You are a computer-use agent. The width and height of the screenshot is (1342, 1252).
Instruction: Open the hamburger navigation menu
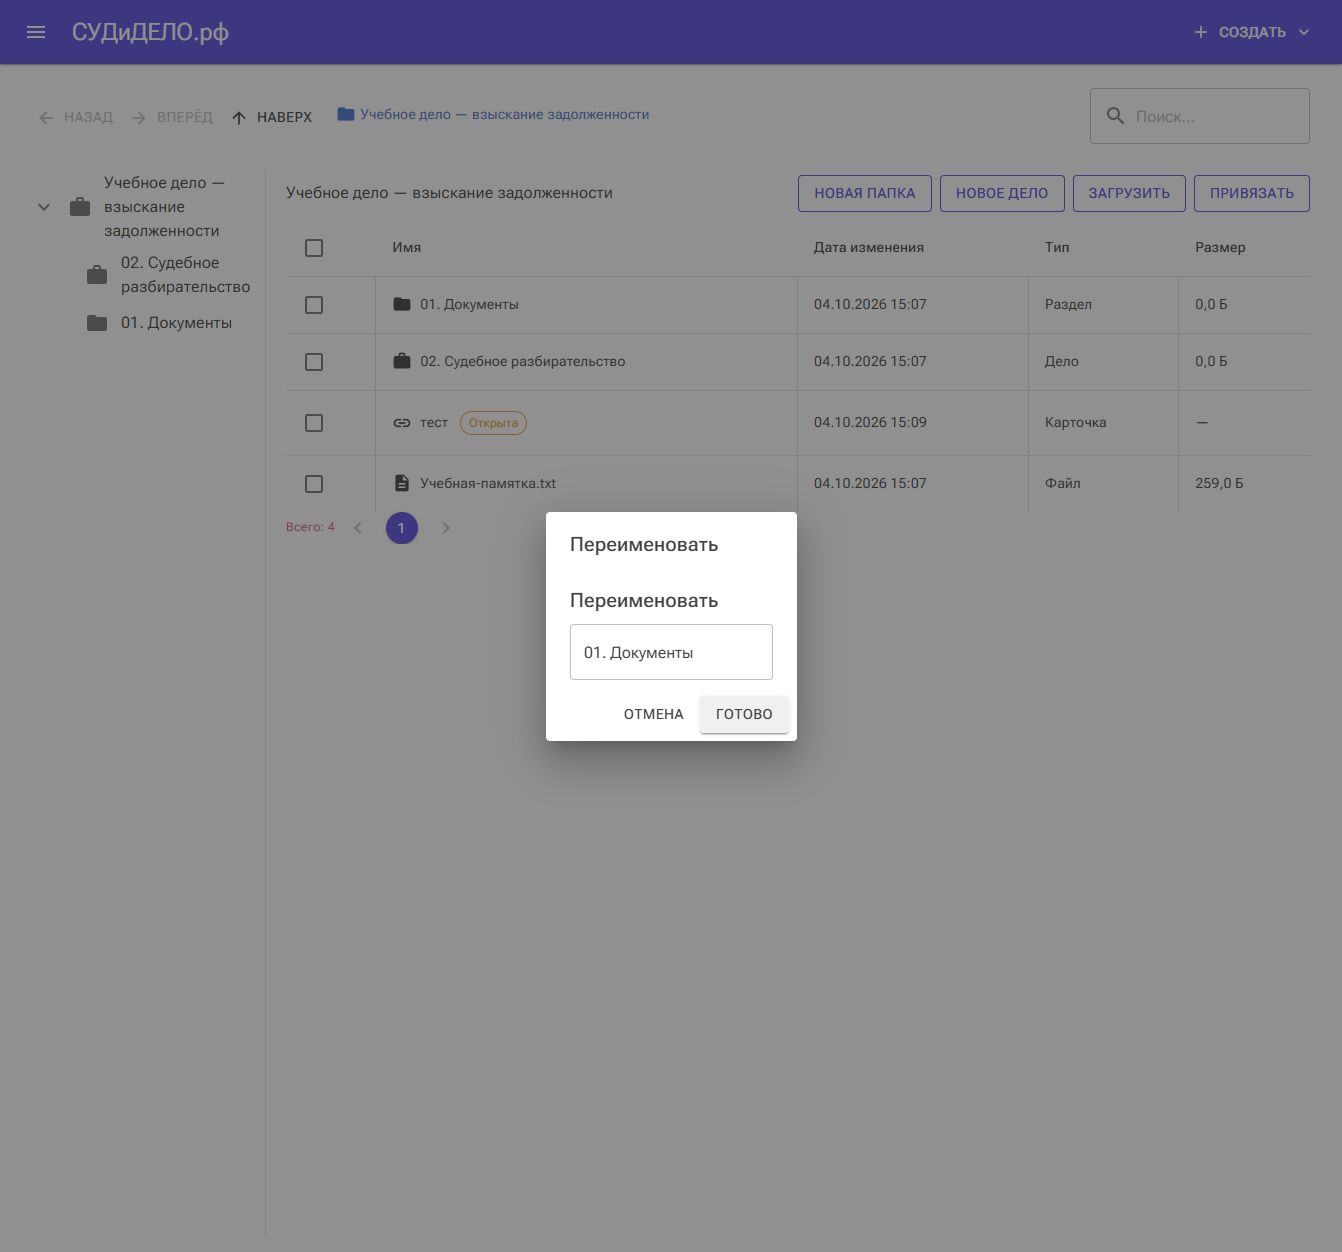coord(36,32)
